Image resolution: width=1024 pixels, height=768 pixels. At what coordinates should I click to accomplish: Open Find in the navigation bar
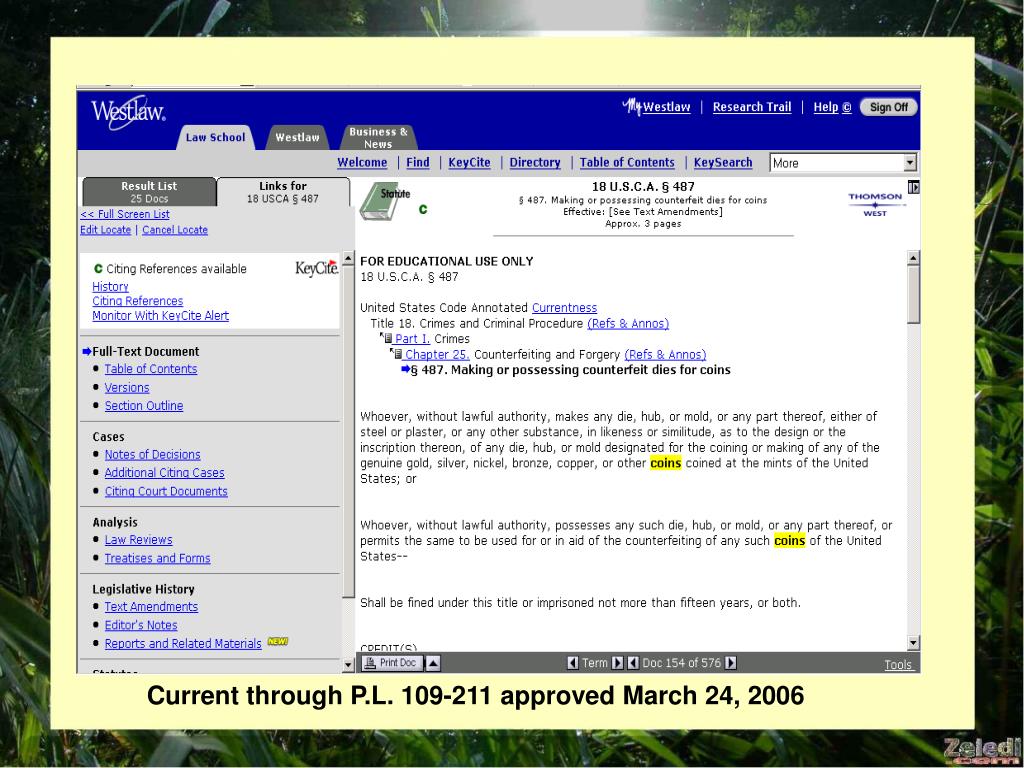pos(418,163)
